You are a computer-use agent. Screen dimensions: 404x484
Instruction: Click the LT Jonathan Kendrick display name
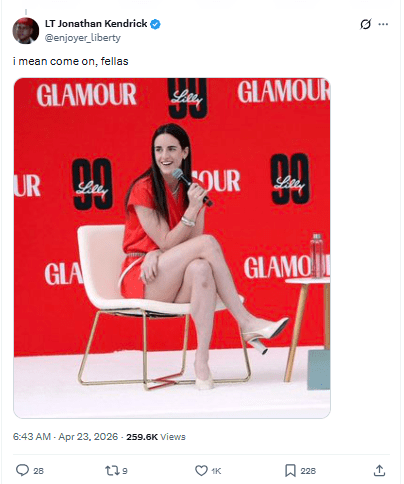click(96, 24)
